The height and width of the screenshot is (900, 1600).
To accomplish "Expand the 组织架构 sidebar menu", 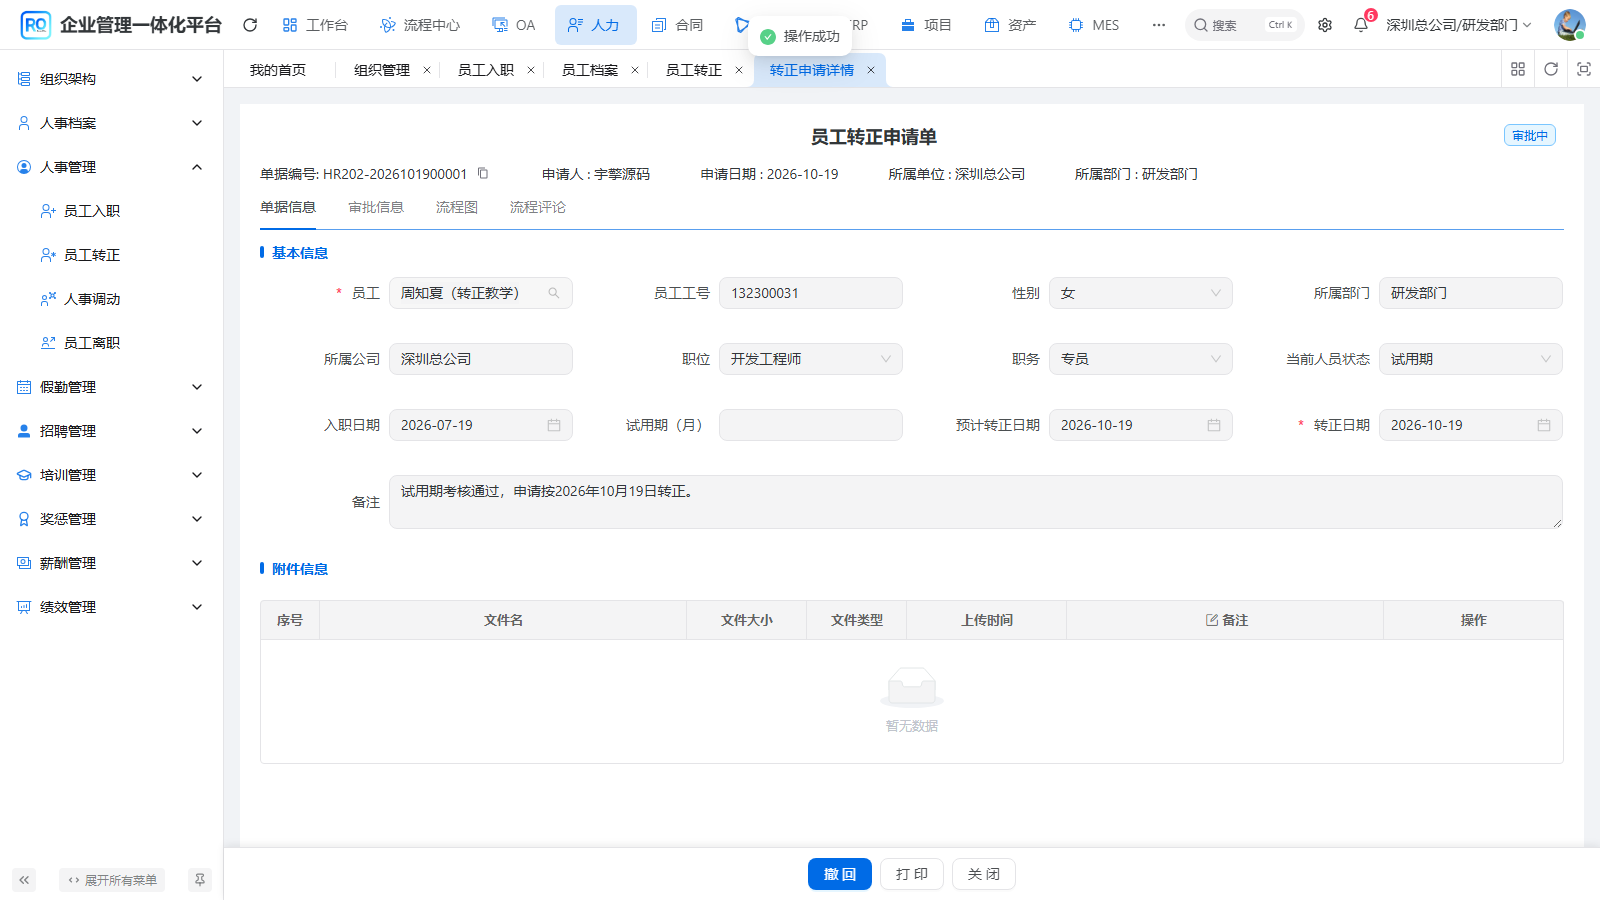I will click(x=111, y=79).
